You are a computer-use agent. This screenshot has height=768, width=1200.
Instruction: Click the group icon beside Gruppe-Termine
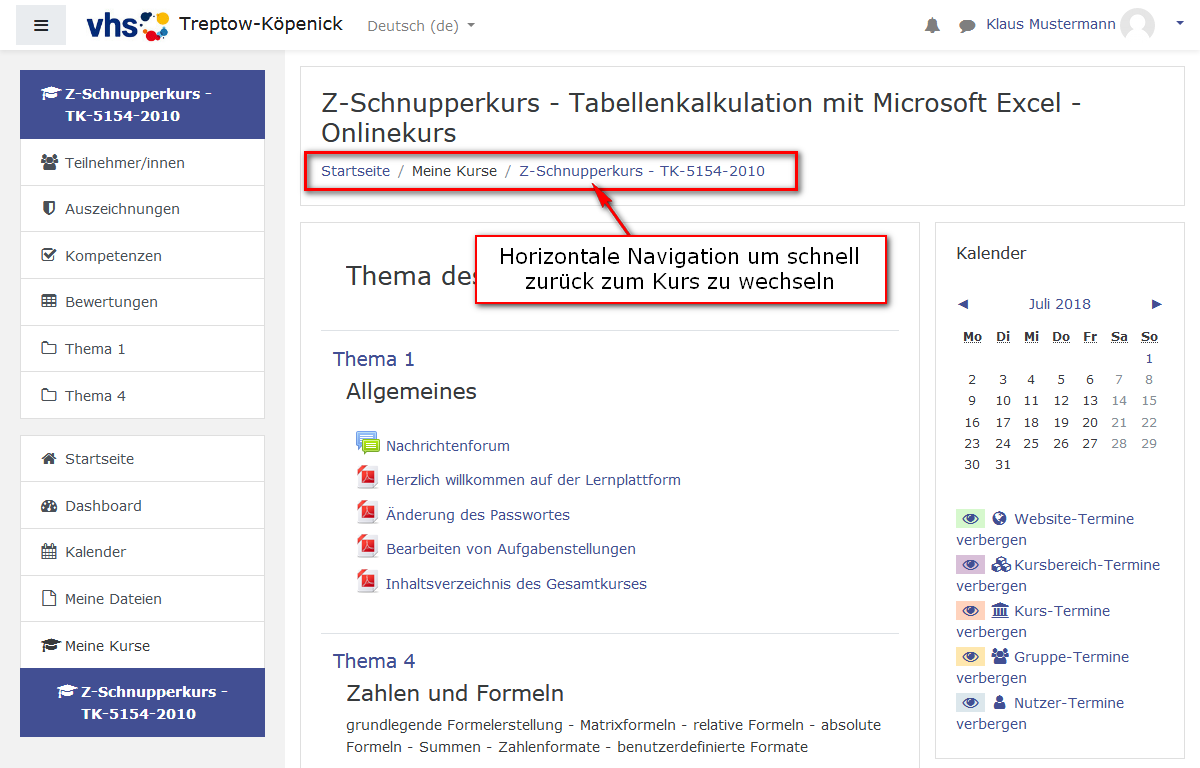click(x=1000, y=657)
